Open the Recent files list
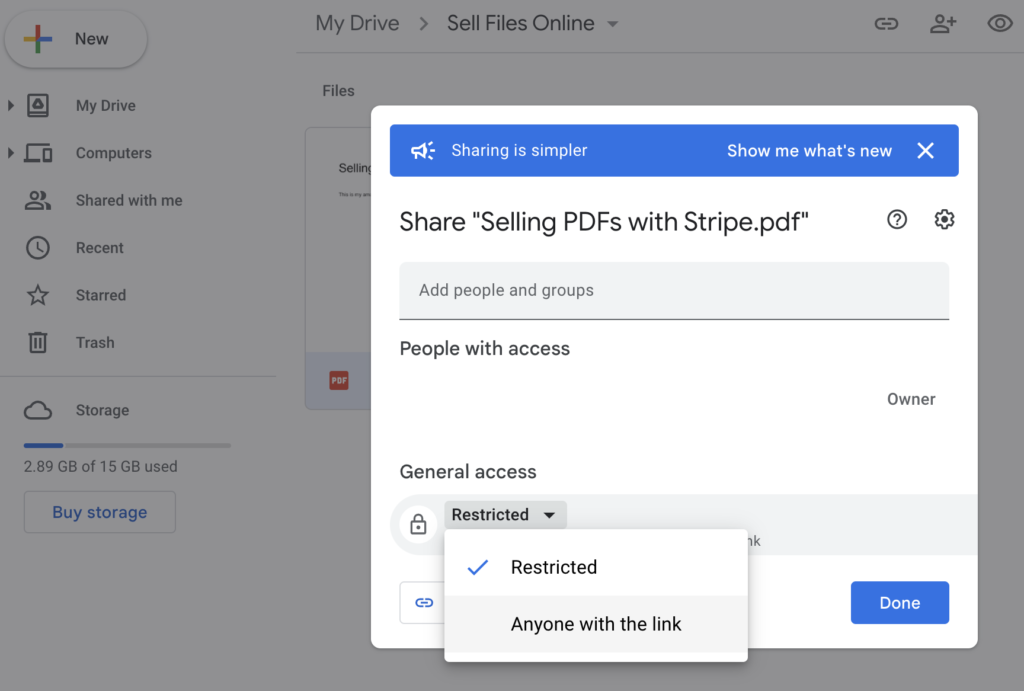 tap(99, 248)
